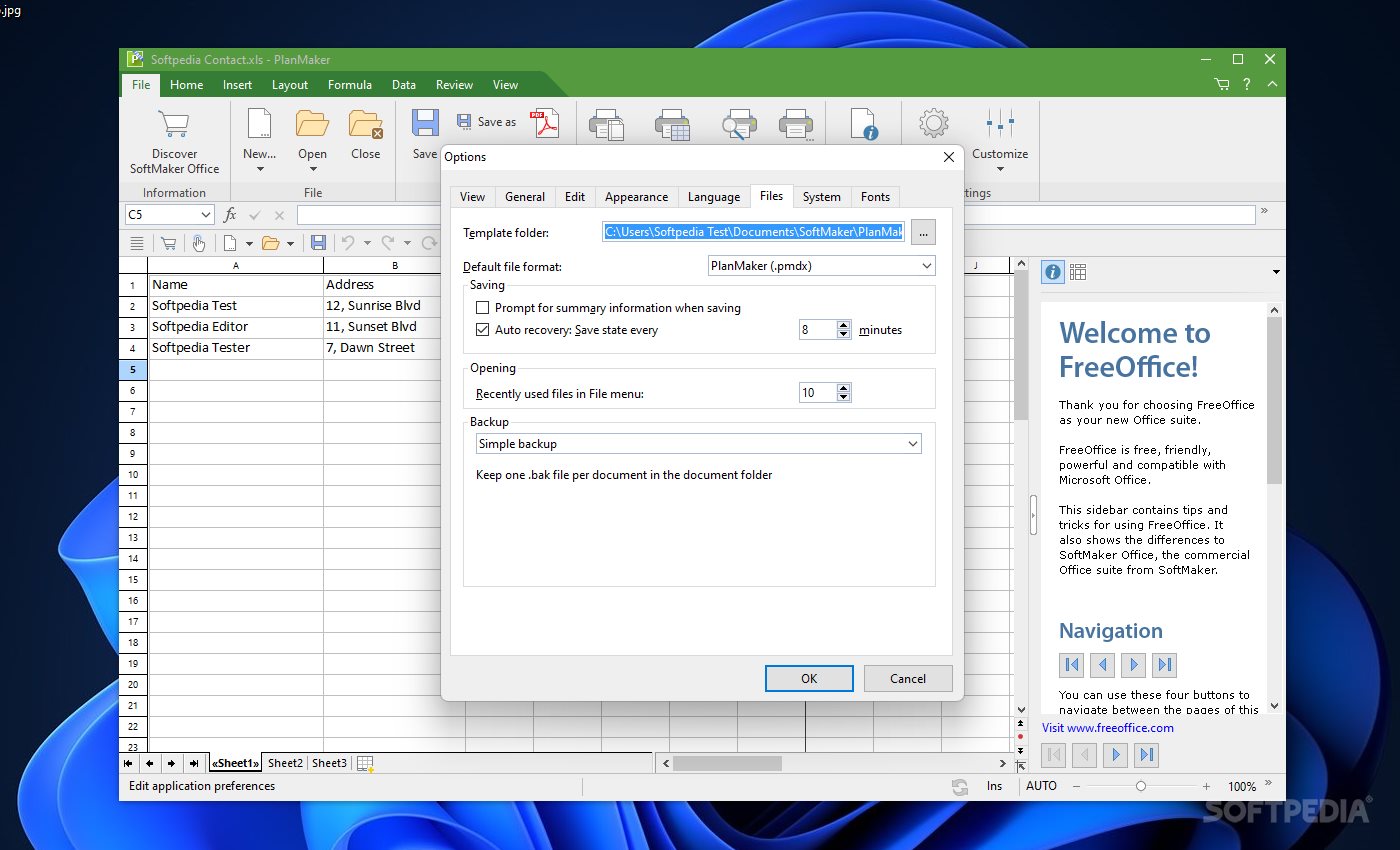This screenshot has width=1400, height=850.
Task: Click OK in the Options dialog
Action: tap(809, 678)
